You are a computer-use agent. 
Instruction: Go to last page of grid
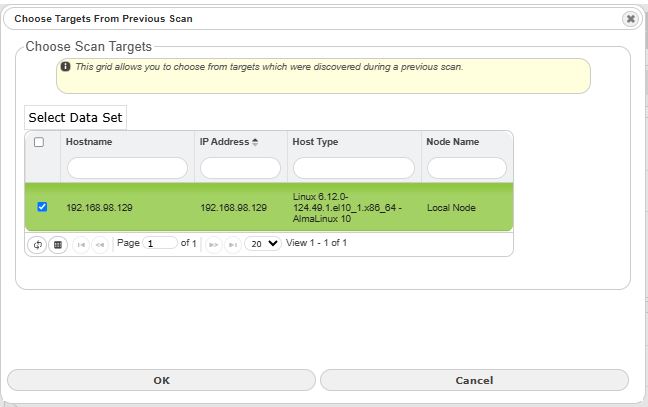(233, 245)
